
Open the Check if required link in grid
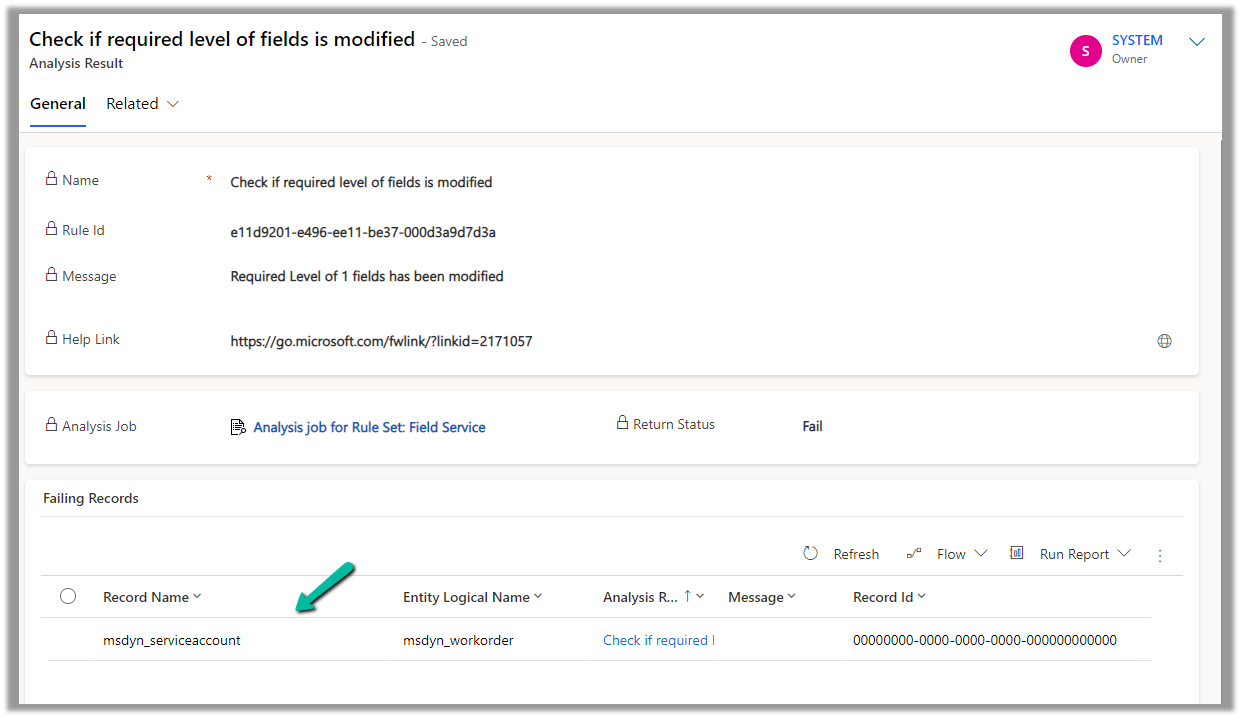[656, 640]
